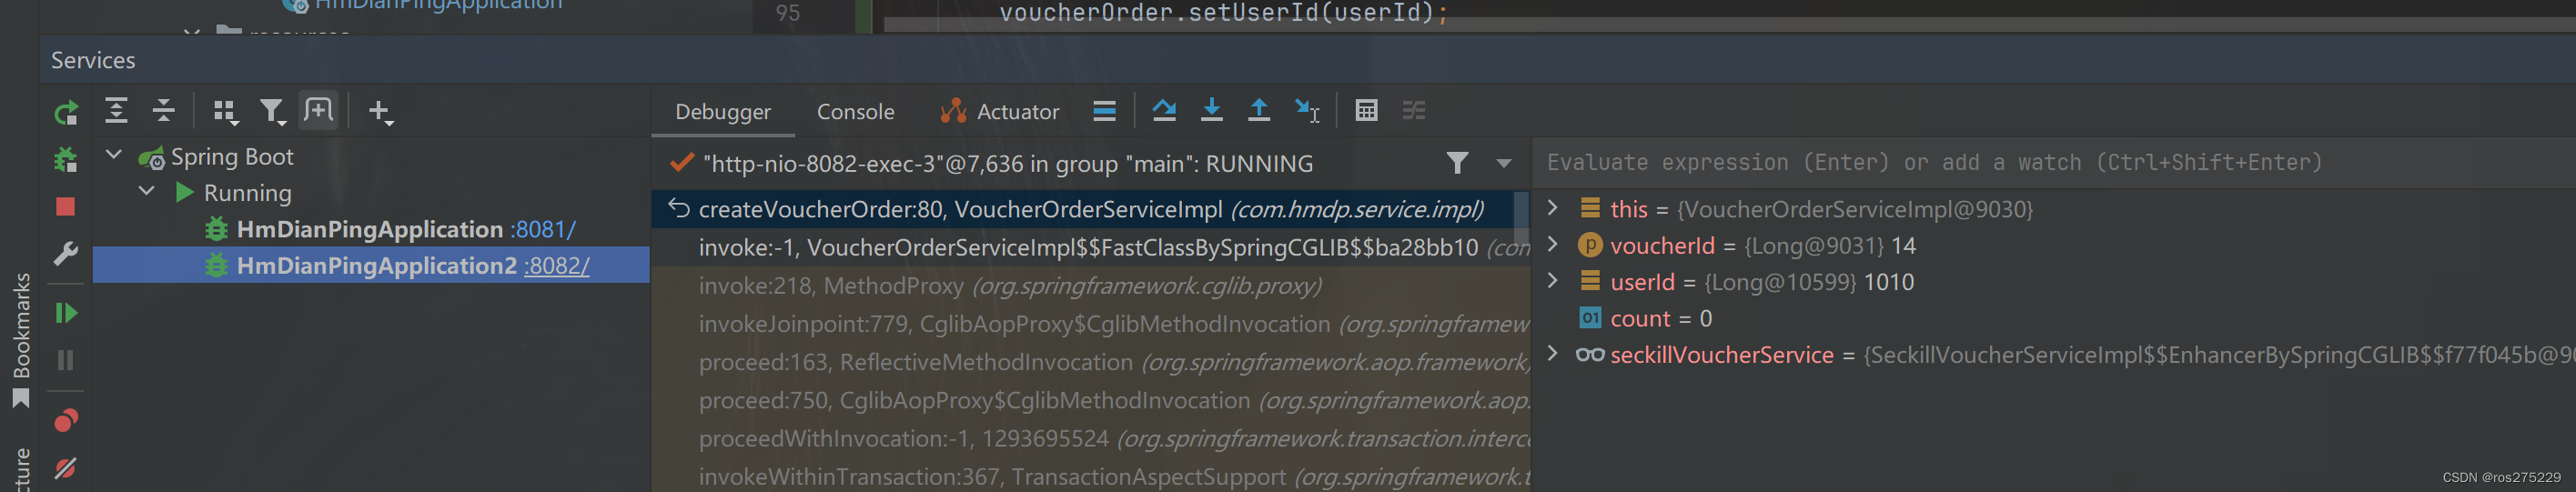This screenshot has width=2576, height=492.
Task: Select HmDianPingApplication2 service row
Action: coord(371,265)
